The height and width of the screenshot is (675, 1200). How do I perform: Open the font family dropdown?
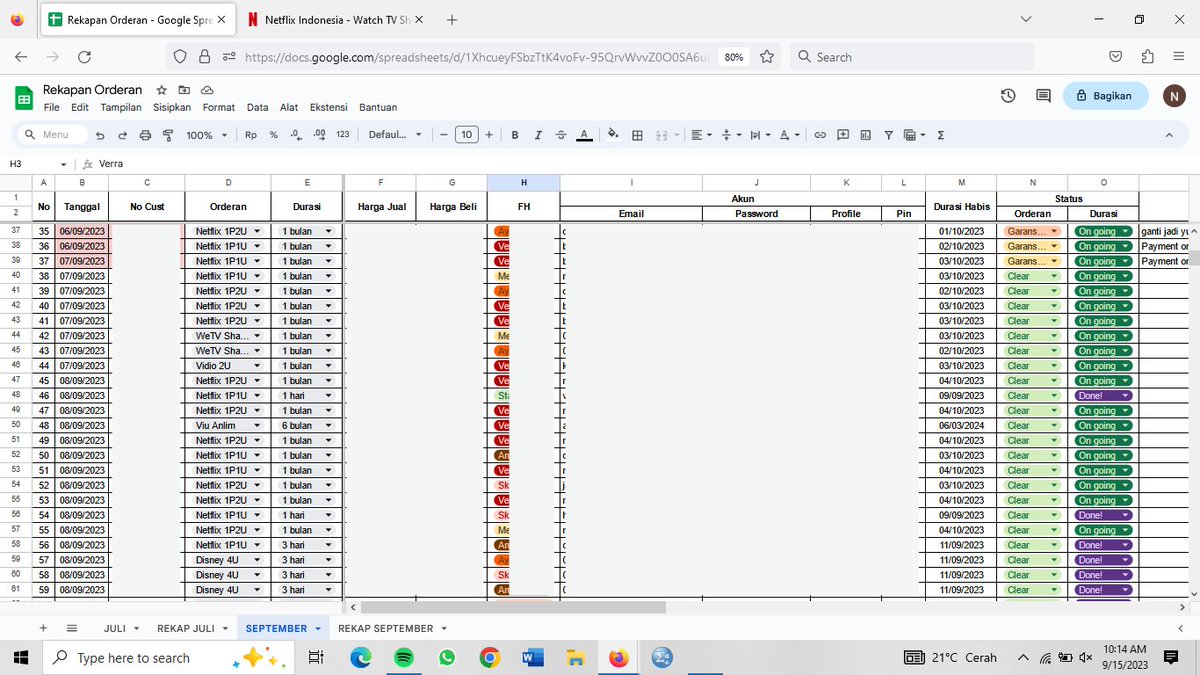click(394, 135)
